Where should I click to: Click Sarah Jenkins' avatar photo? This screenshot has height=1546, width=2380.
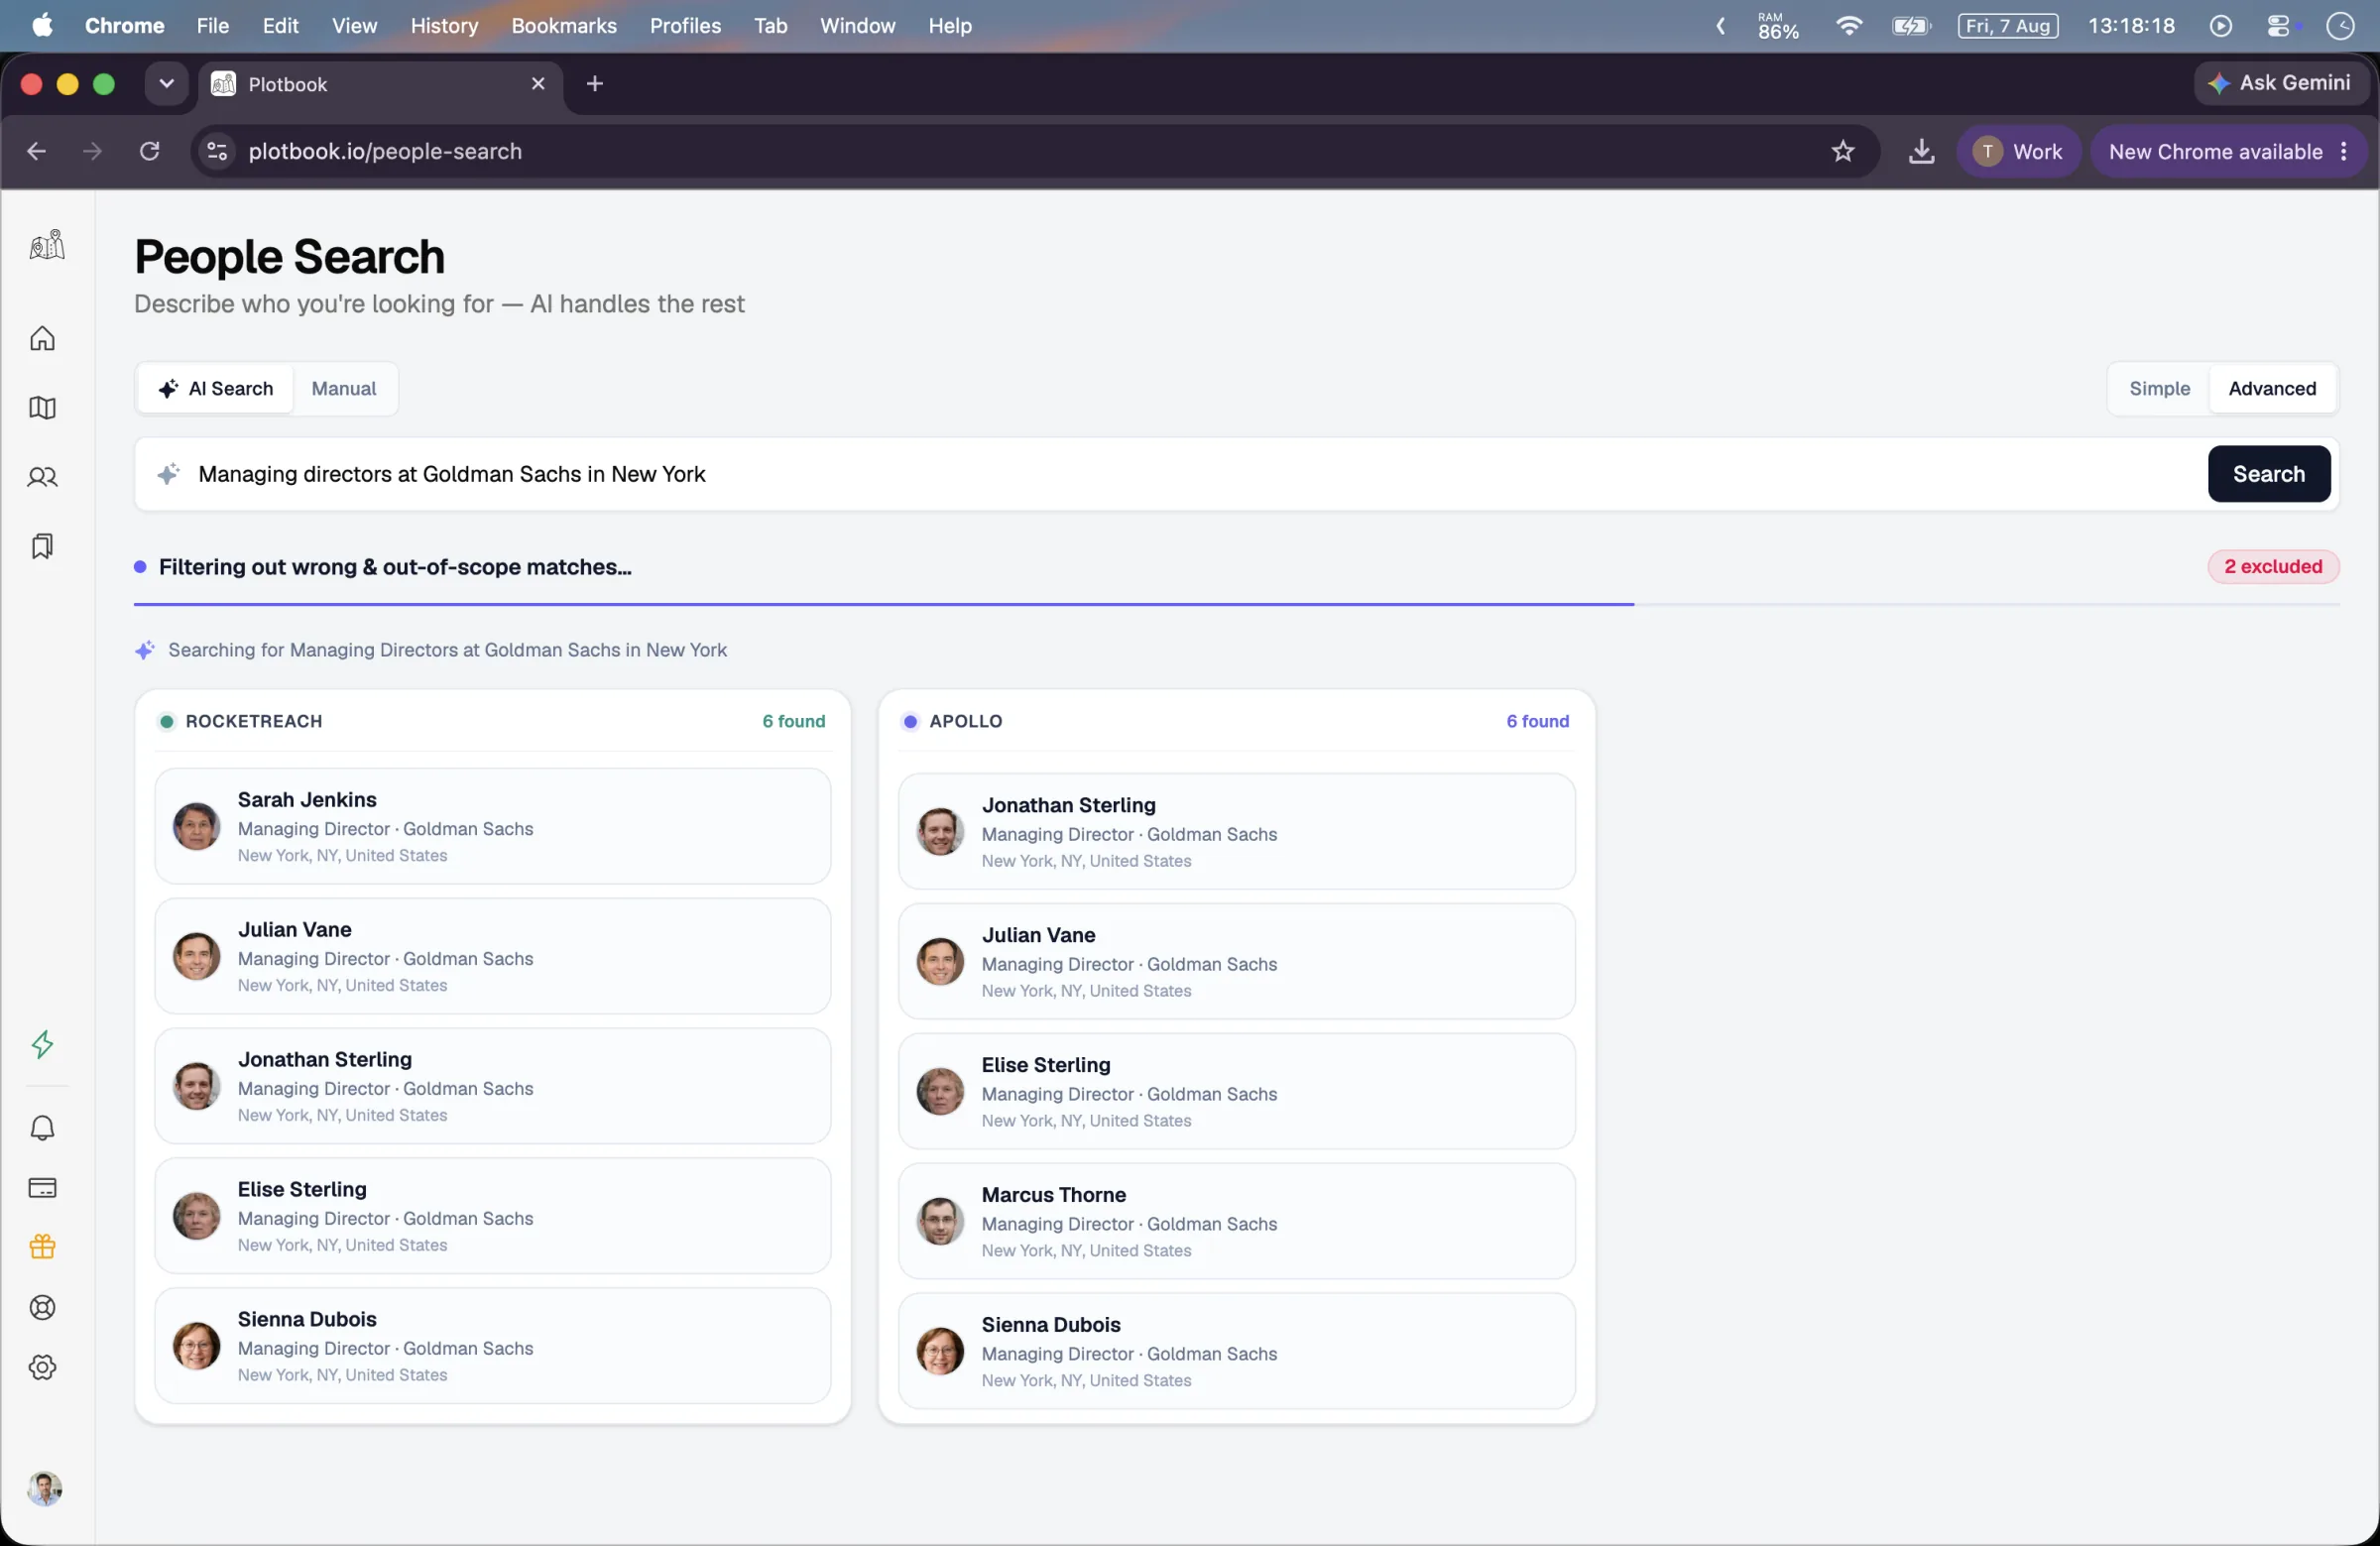(196, 826)
